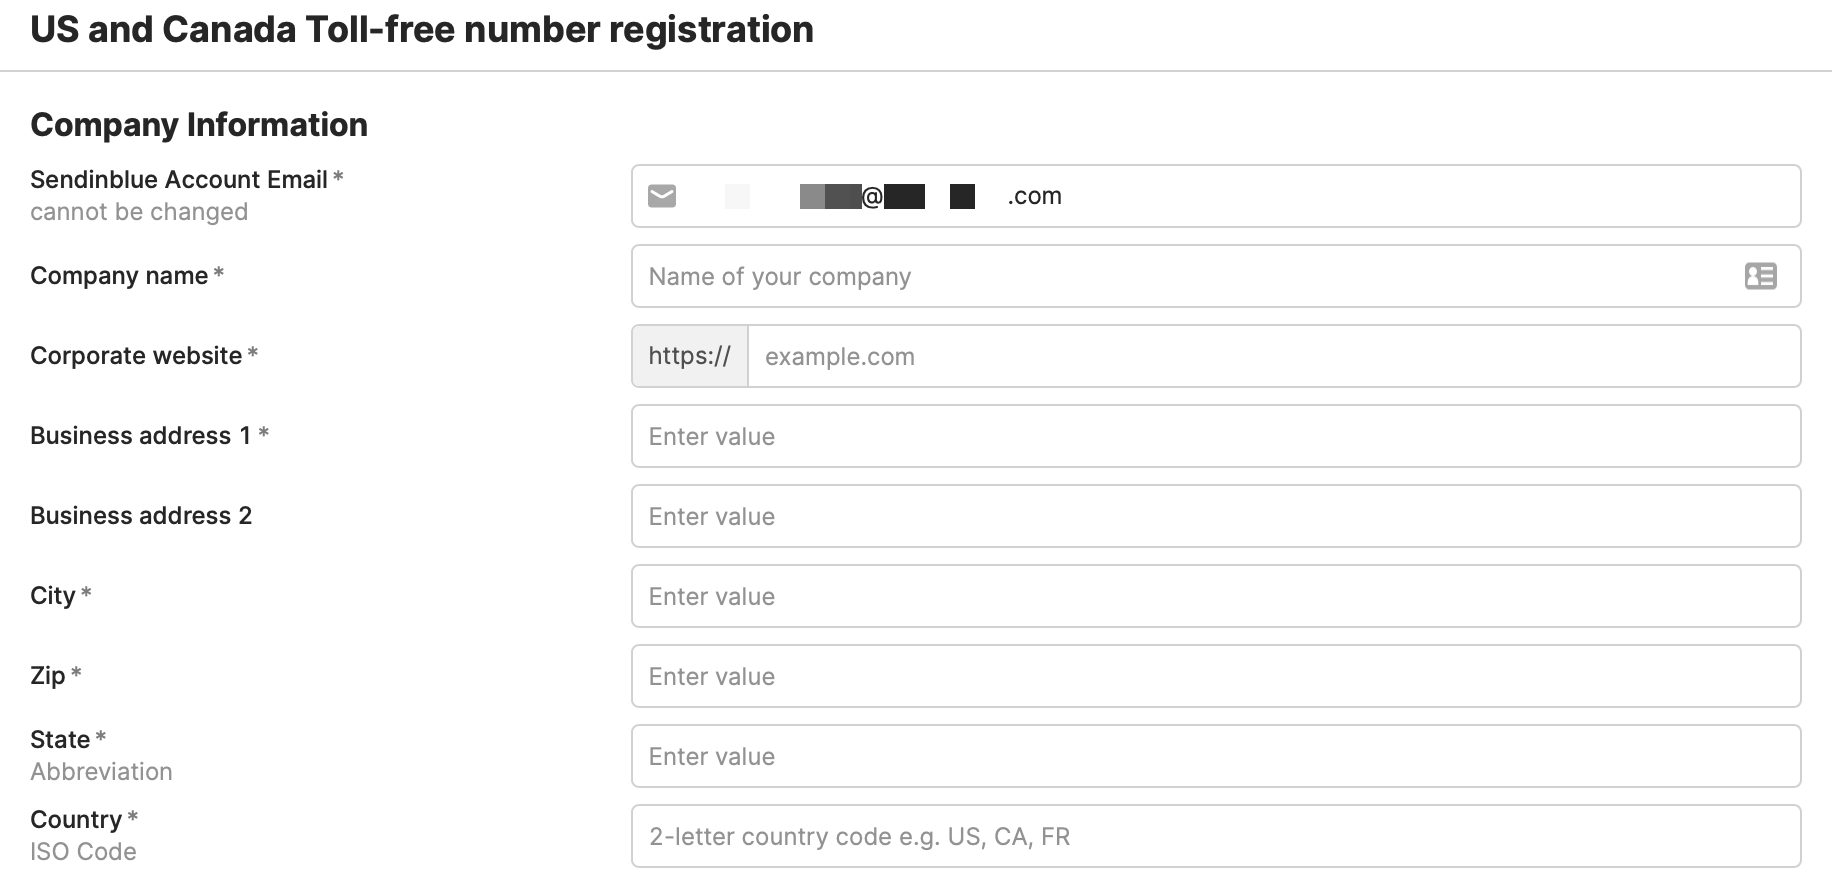Viewport: 1832px width, 884px height.
Task: Click the envelope icon in the email field
Action: tap(662, 196)
